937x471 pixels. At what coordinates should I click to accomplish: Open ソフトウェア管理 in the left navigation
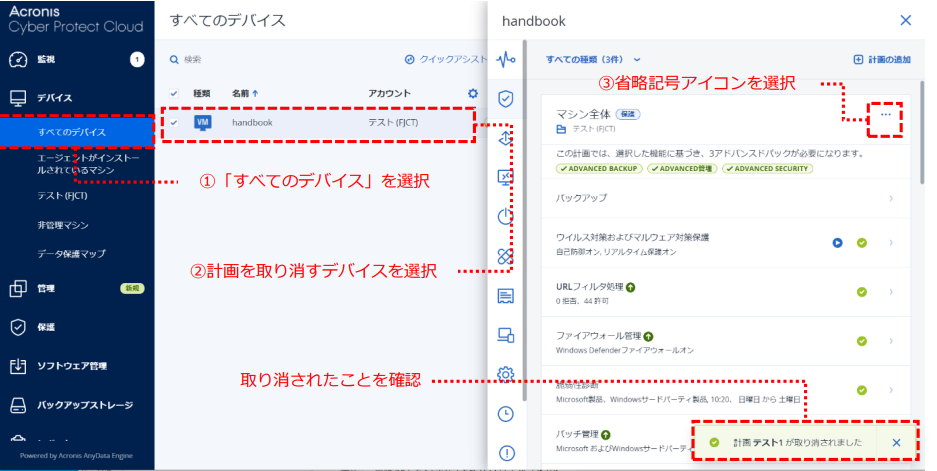pos(71,366)
